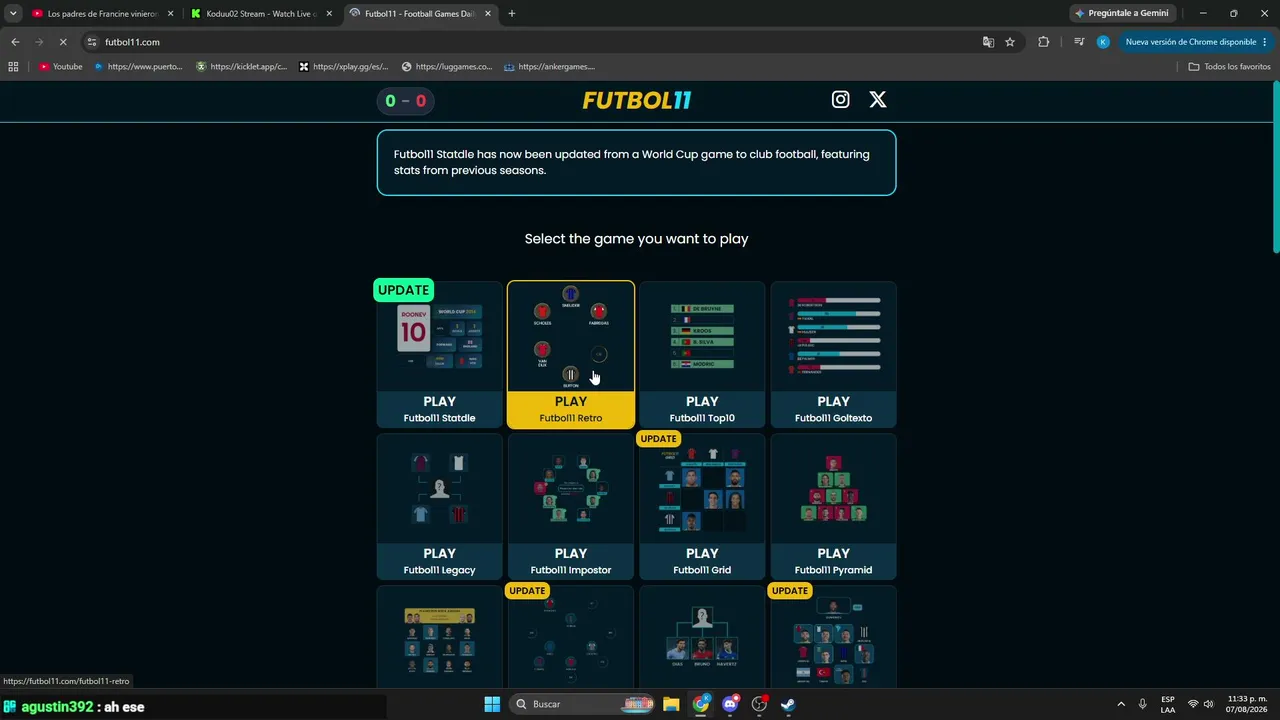Click the address bar showing futbol11.com
This screenshot has height=720, width=1280.
click(x=530, y=42)
